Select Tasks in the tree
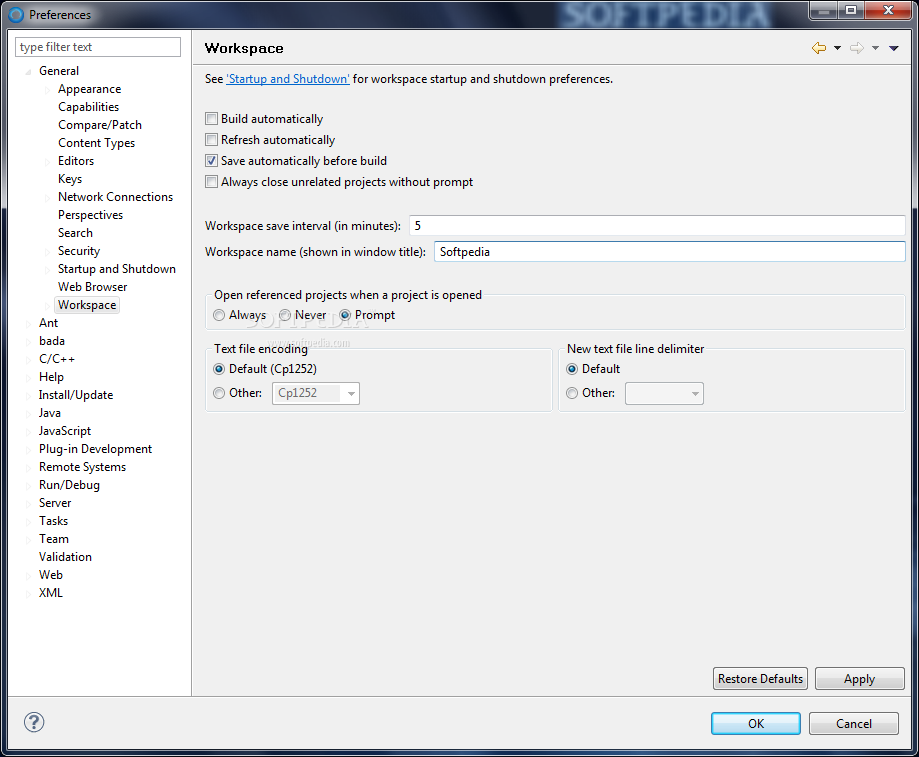 click(x=53, y=521)
